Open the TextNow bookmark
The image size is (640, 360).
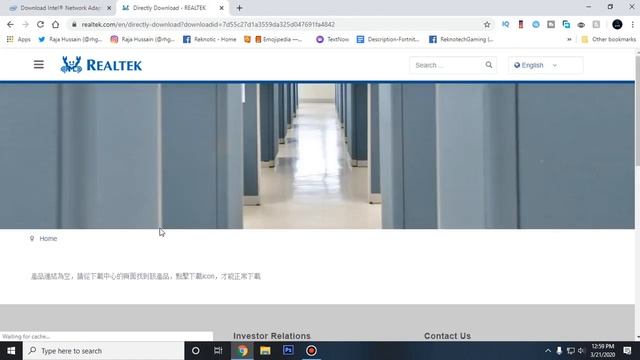(333, 39)
